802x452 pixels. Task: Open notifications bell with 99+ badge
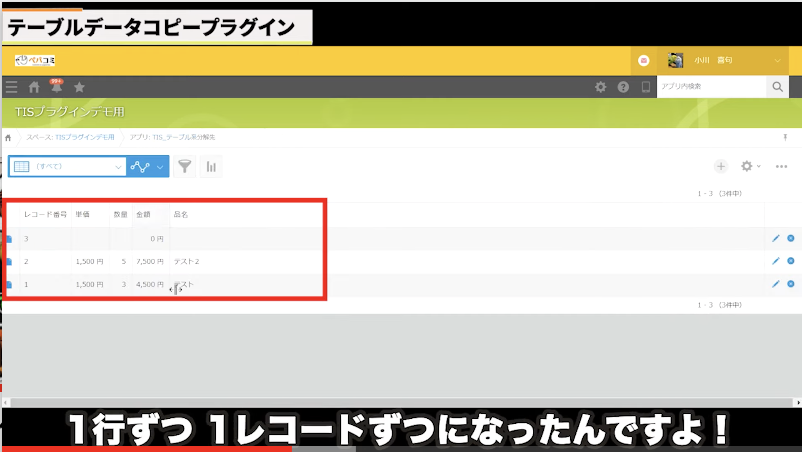[56, 87]
